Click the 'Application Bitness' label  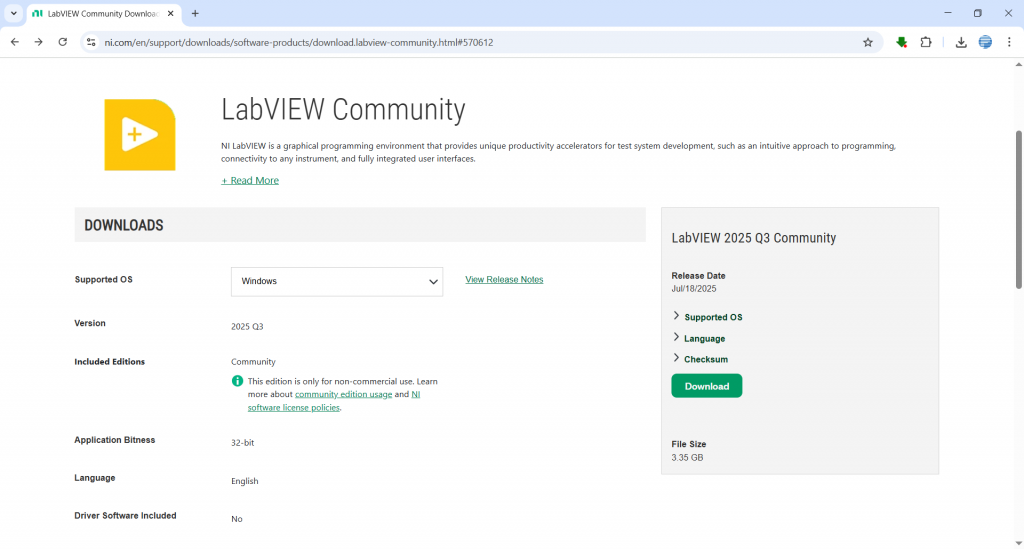click(x=114, y=440)
